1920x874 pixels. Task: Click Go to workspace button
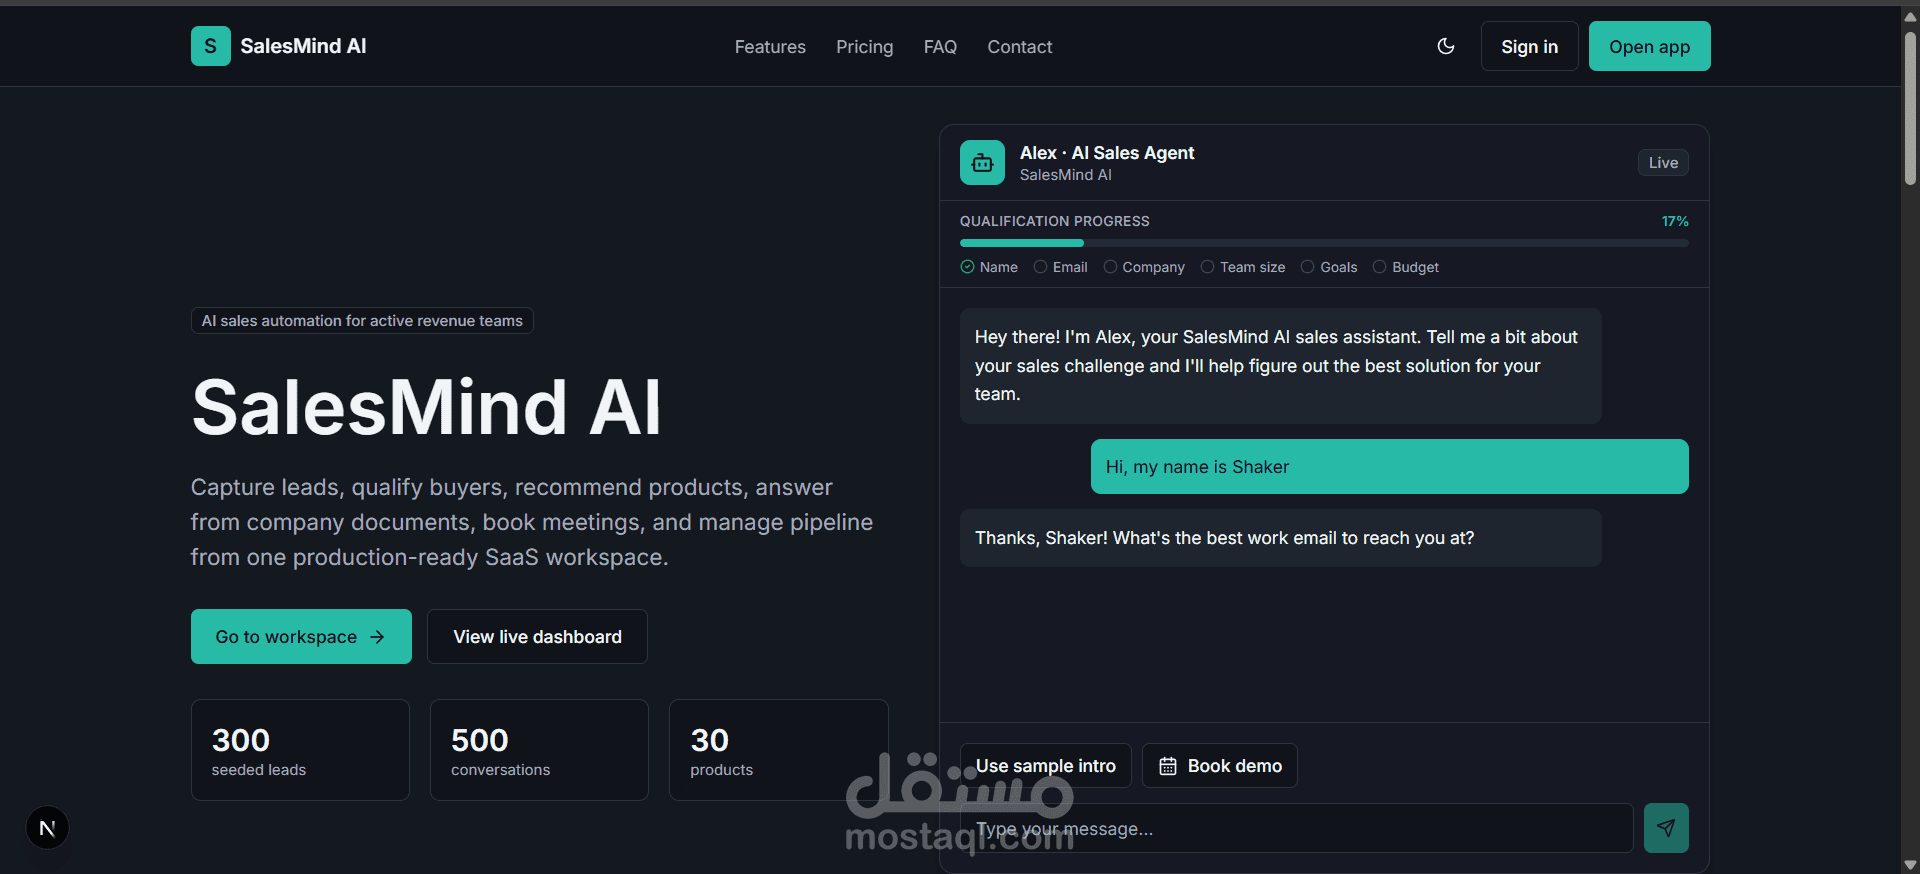[301, 636]
